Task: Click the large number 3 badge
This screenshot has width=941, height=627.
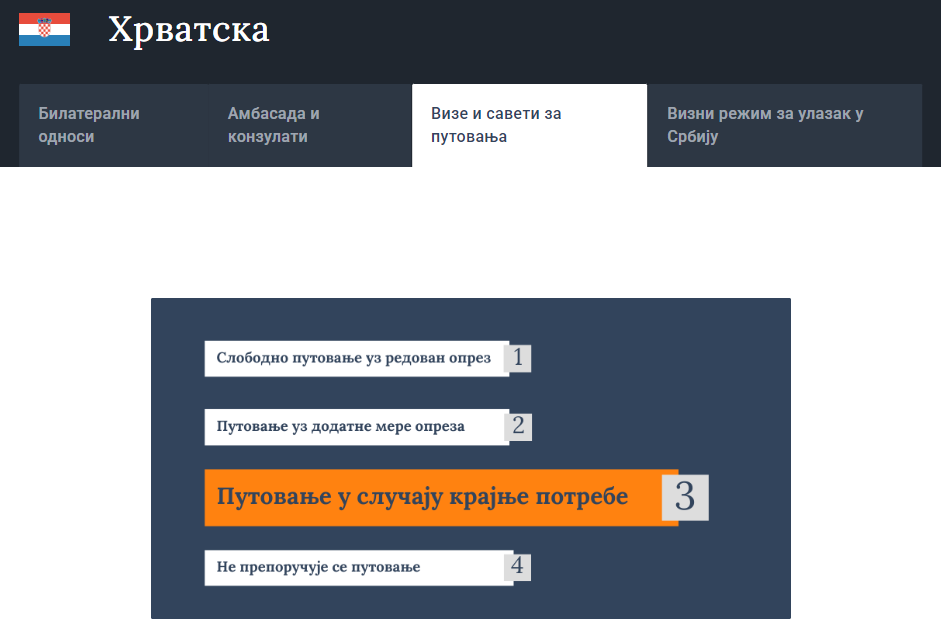Action: [x=685, y=497]
